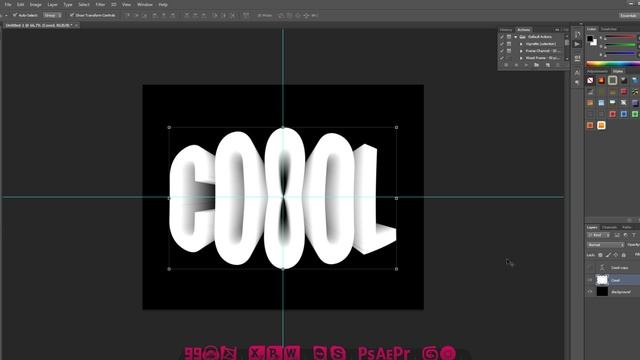The image size is (640, 360).
Task: Toggle checkmark for Wood Frame action
Action: click(x=502, y=58)
